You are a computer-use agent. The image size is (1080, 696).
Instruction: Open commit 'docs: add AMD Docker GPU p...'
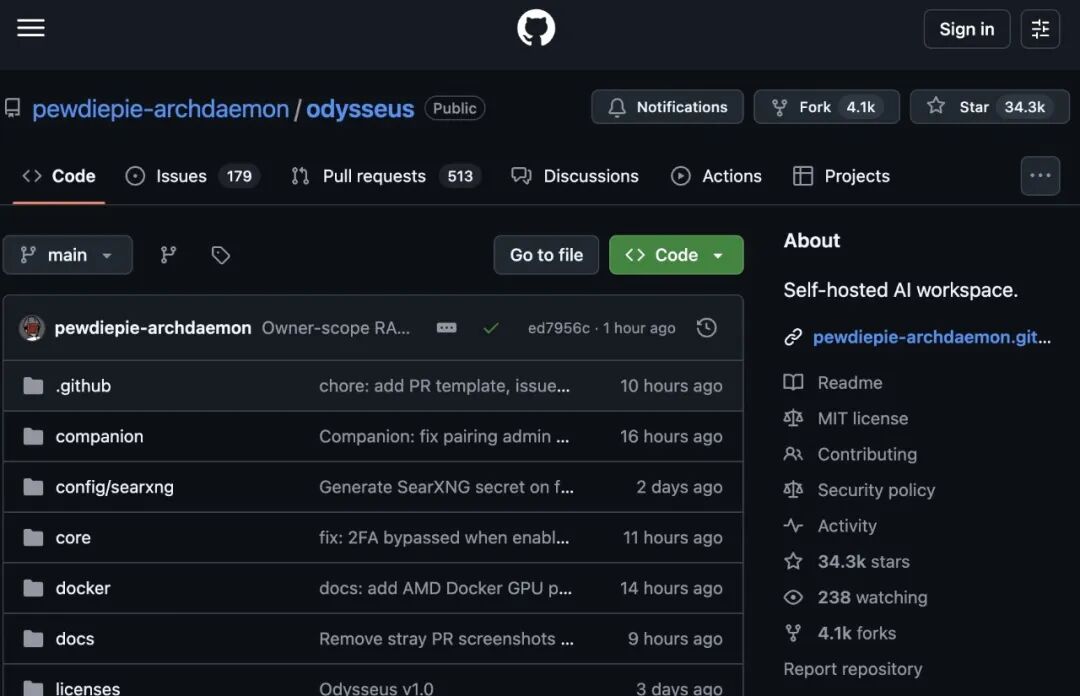point(445,588)
